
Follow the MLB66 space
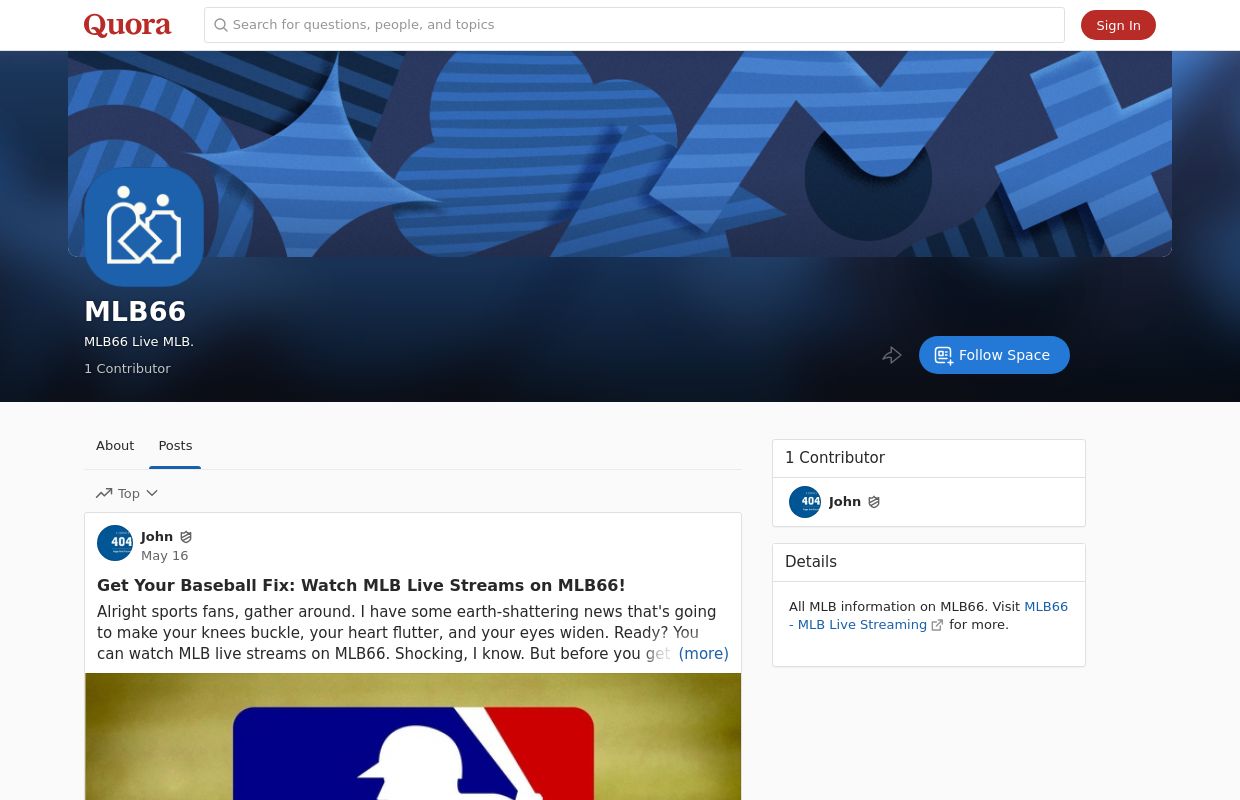[x=994, y=355]
